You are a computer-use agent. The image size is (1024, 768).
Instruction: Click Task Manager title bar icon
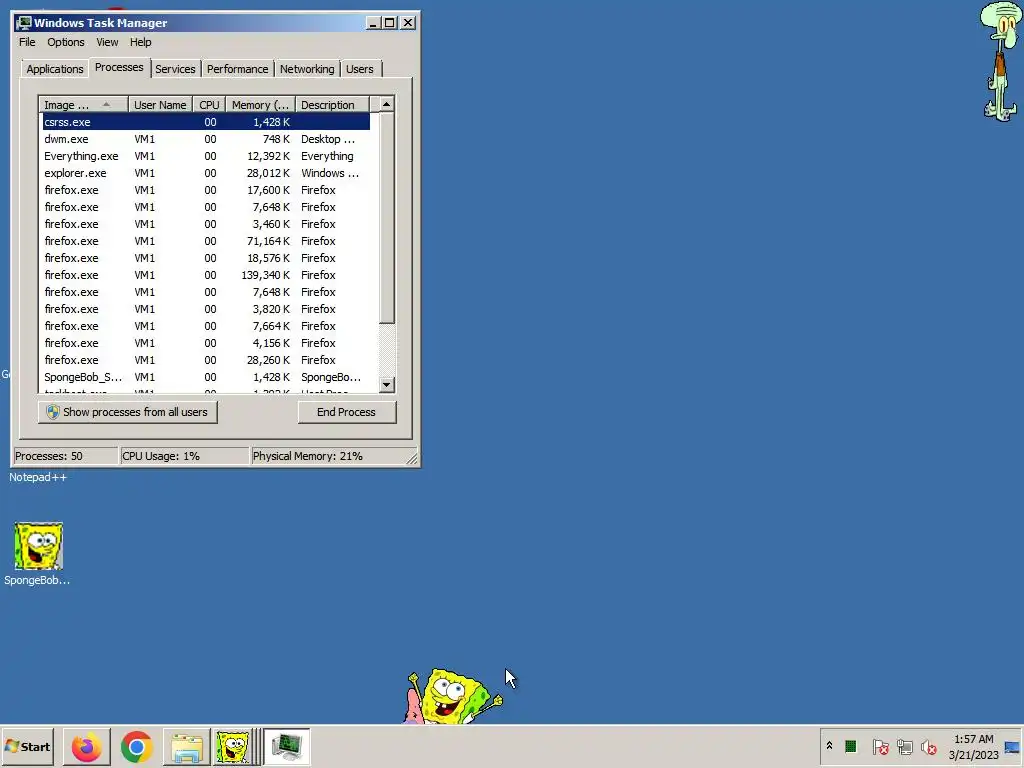click(24, 23)
